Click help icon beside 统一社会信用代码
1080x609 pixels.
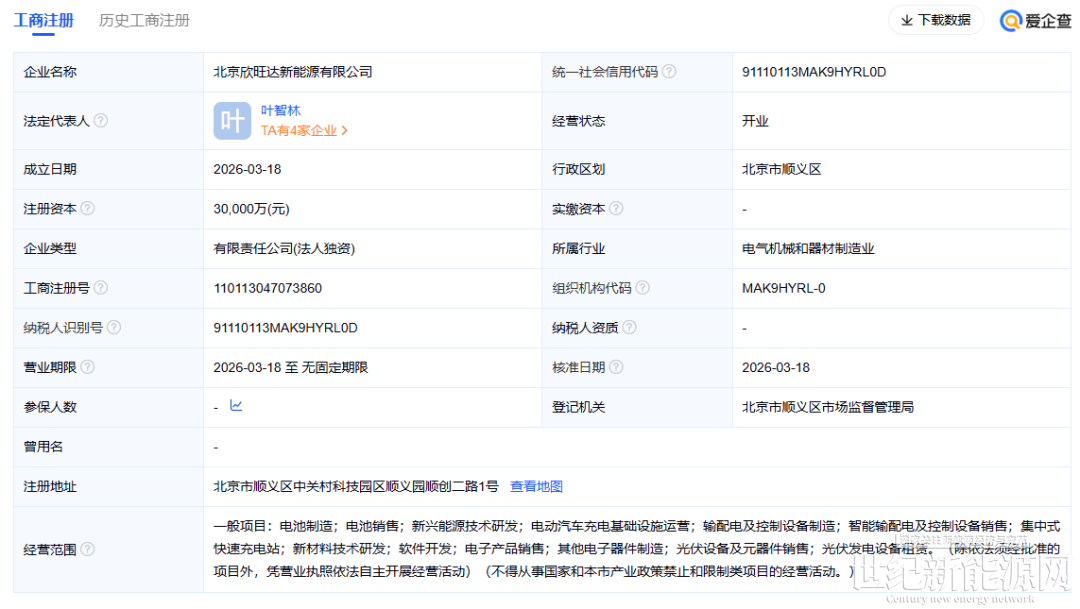tap(669, 72)
